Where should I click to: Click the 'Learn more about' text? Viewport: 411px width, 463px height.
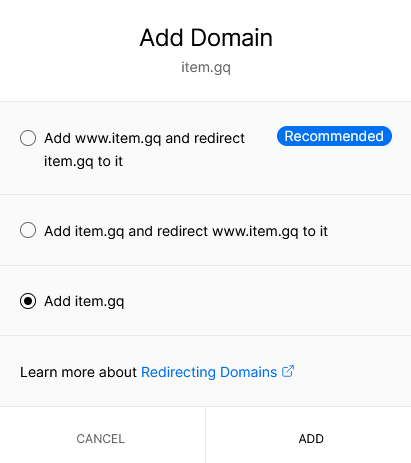coord(78,372)
